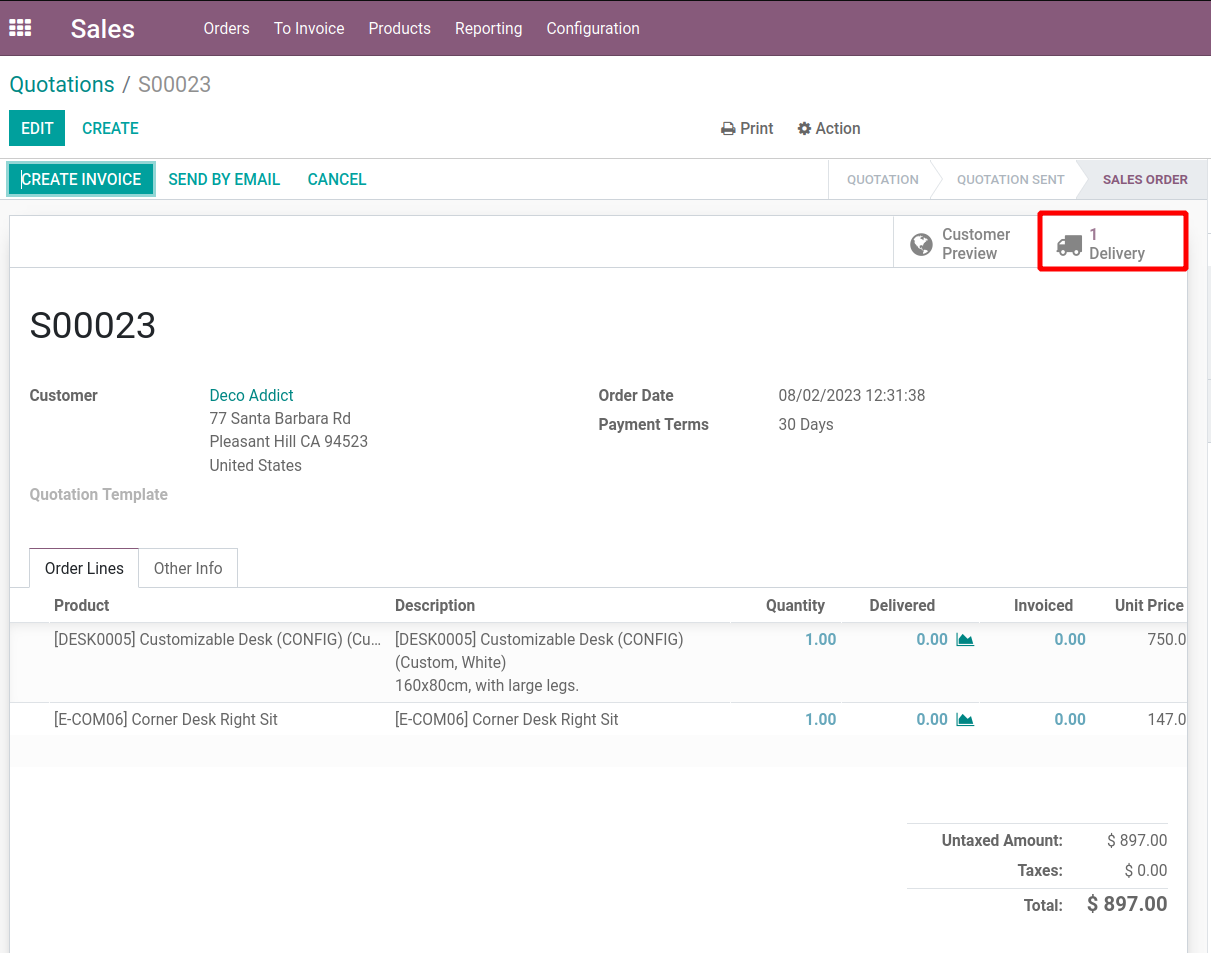Click the order date 08/02/2023 12:31:38
The image size is (1211, 953).
pos(852,395)
